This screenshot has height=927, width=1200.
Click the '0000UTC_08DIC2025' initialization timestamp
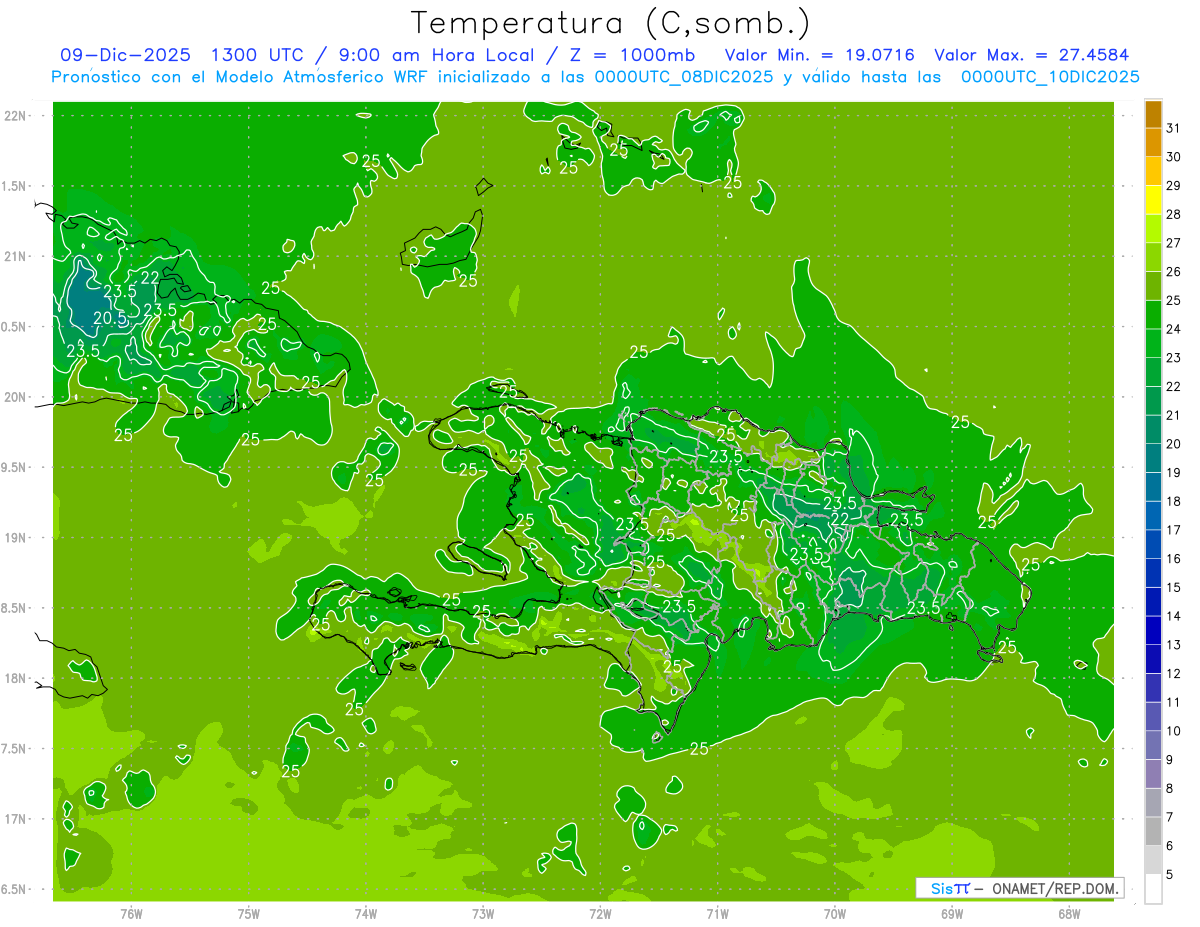coord(684,77)
